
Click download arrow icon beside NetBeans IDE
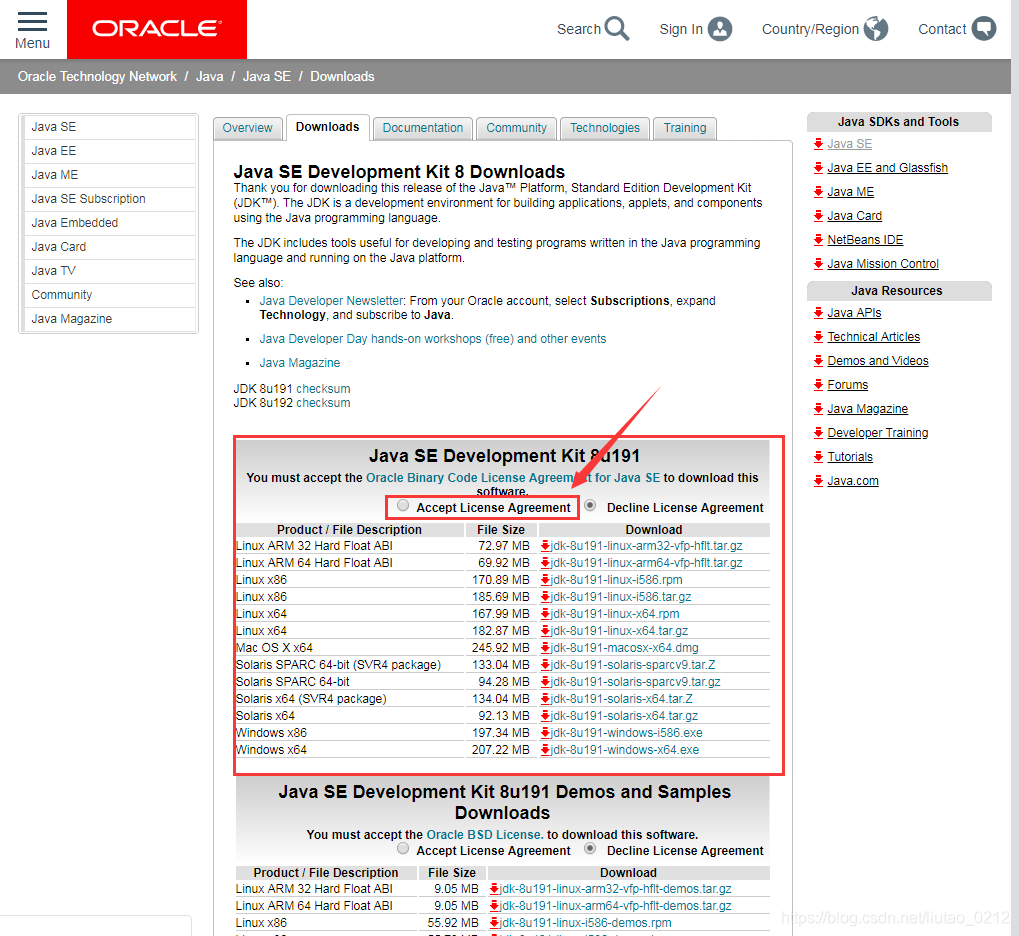pyautogui.click(x=818, y=240)
